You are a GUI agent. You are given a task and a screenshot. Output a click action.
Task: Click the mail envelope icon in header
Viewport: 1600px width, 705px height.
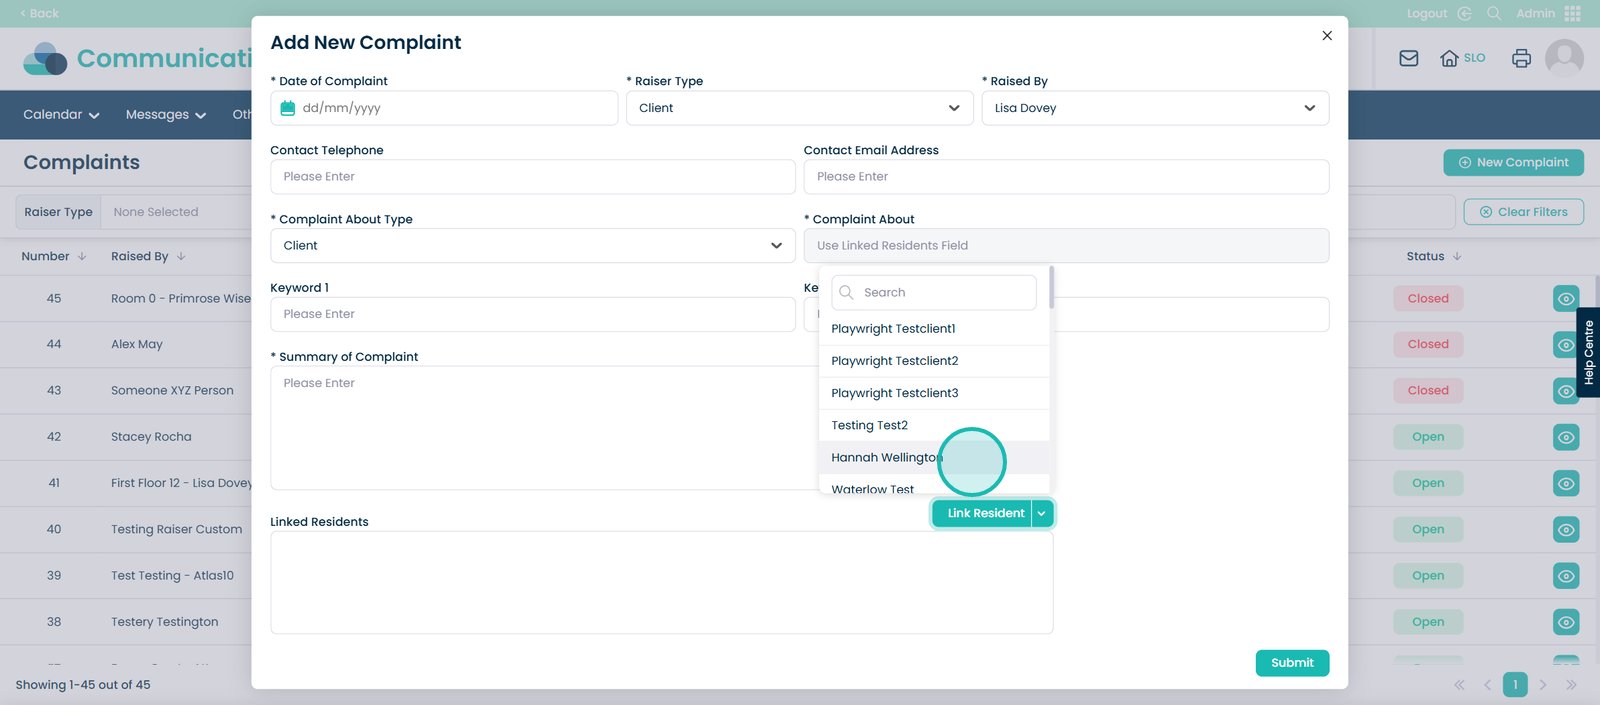coord(1408,58)
